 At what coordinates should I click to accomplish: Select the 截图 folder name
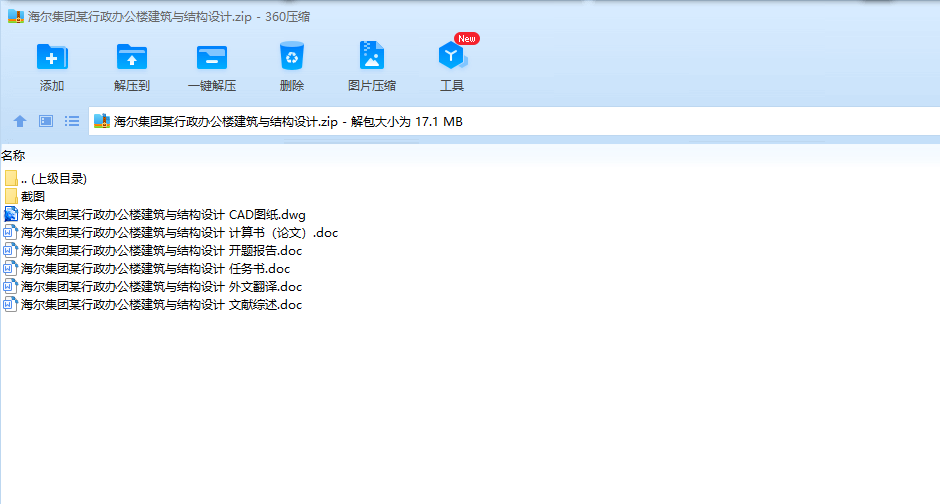click(33, 197)
